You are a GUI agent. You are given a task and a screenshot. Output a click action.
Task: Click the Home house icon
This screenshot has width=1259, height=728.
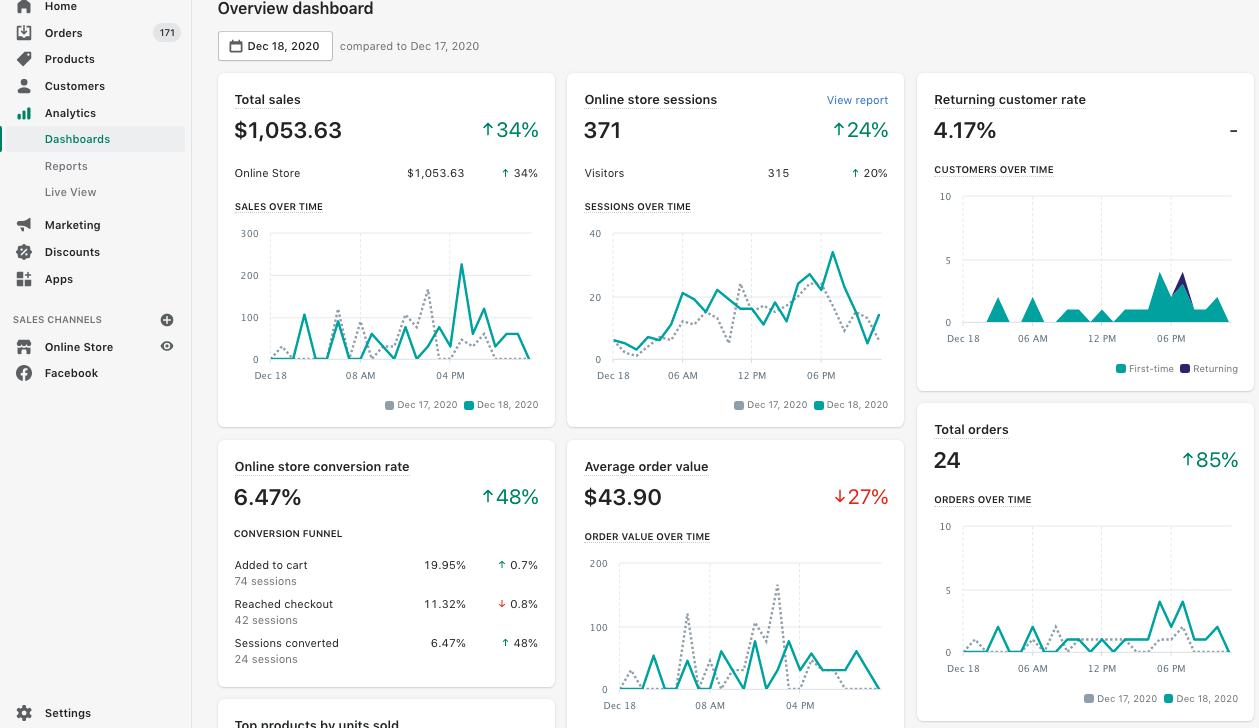click(24, 6)
